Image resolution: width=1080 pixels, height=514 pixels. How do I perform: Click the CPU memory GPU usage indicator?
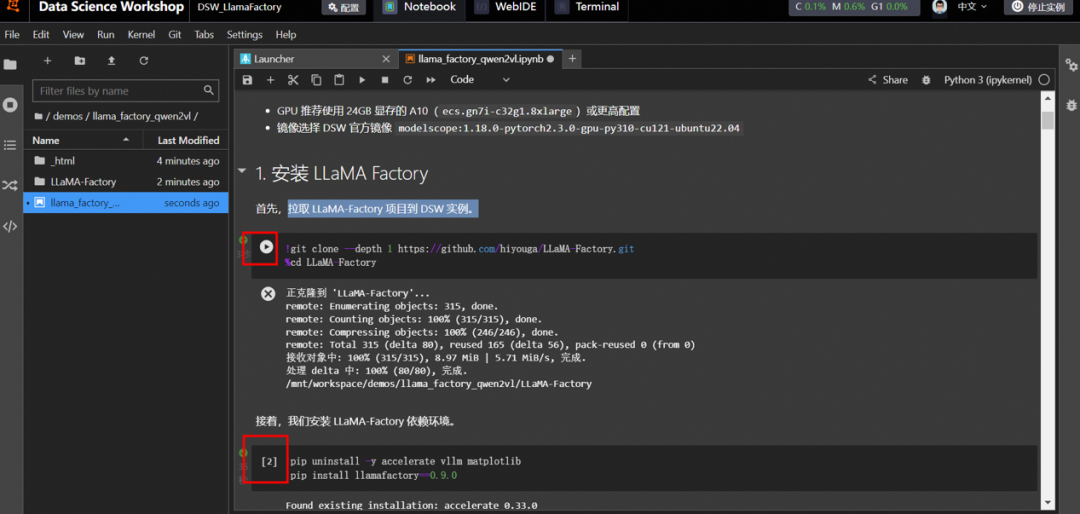pyautogui.click(x=854, y=7)
